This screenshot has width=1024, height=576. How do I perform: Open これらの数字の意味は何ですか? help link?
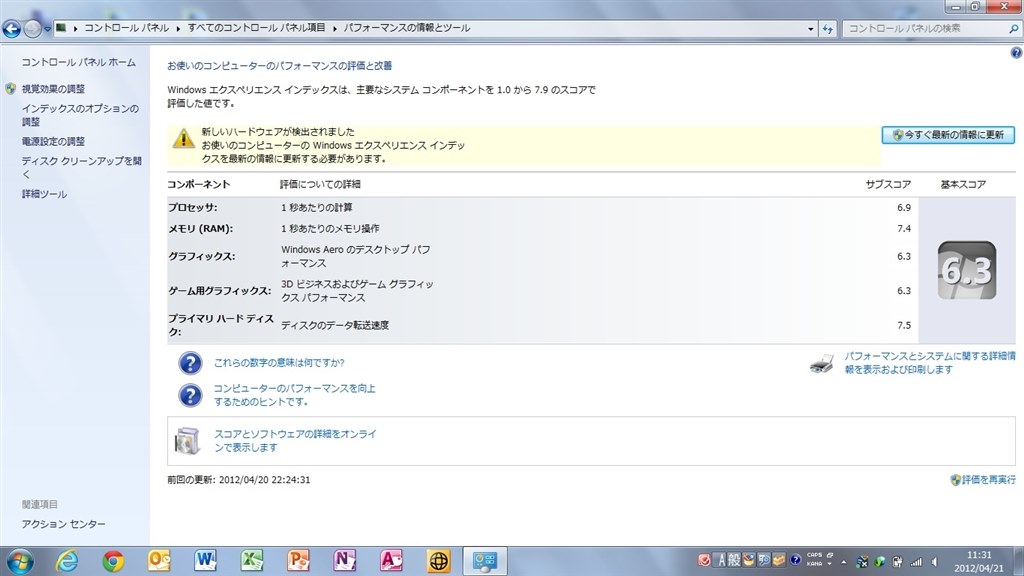coord(279,362)
